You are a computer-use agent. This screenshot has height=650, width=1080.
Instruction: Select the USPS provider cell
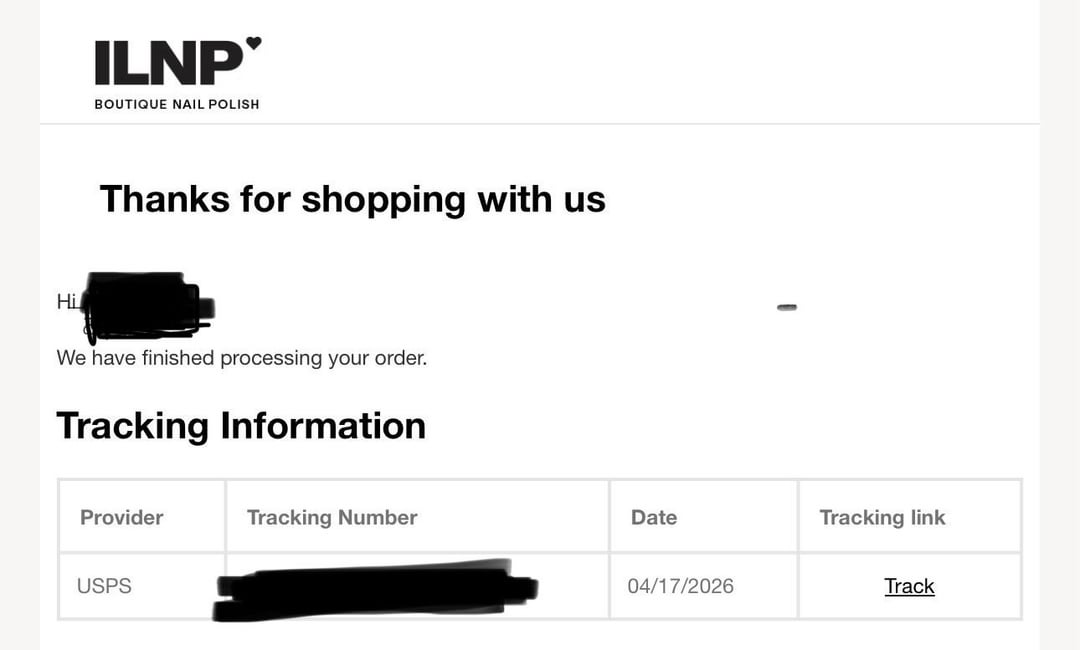point(104,586)
